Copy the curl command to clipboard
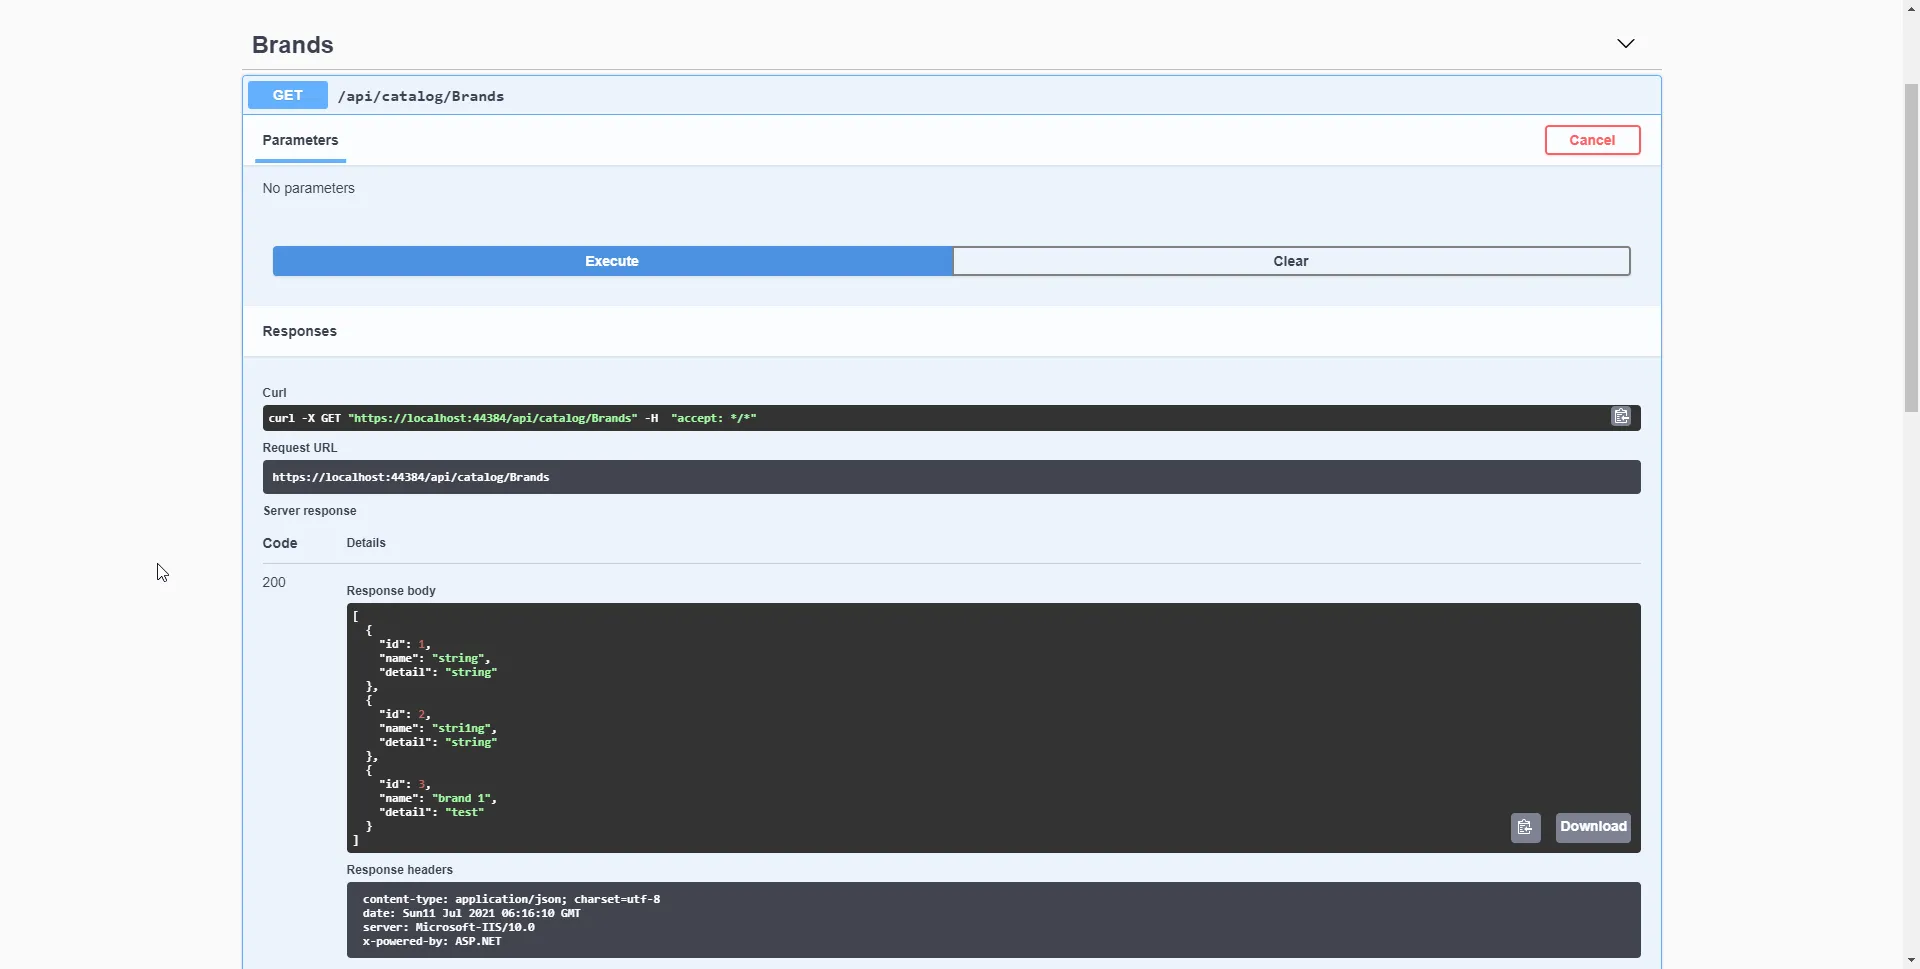 pyautogui.click(x=1621, y=416)
